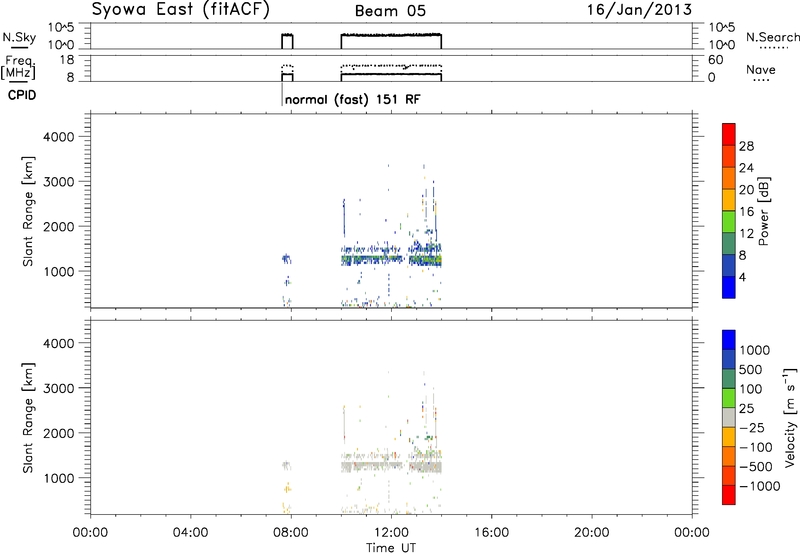The height and width of the screenshot is (554, 800).
Task: Click the dotted Nave trace in frequency panel
Action: click(x=391, y=66)
